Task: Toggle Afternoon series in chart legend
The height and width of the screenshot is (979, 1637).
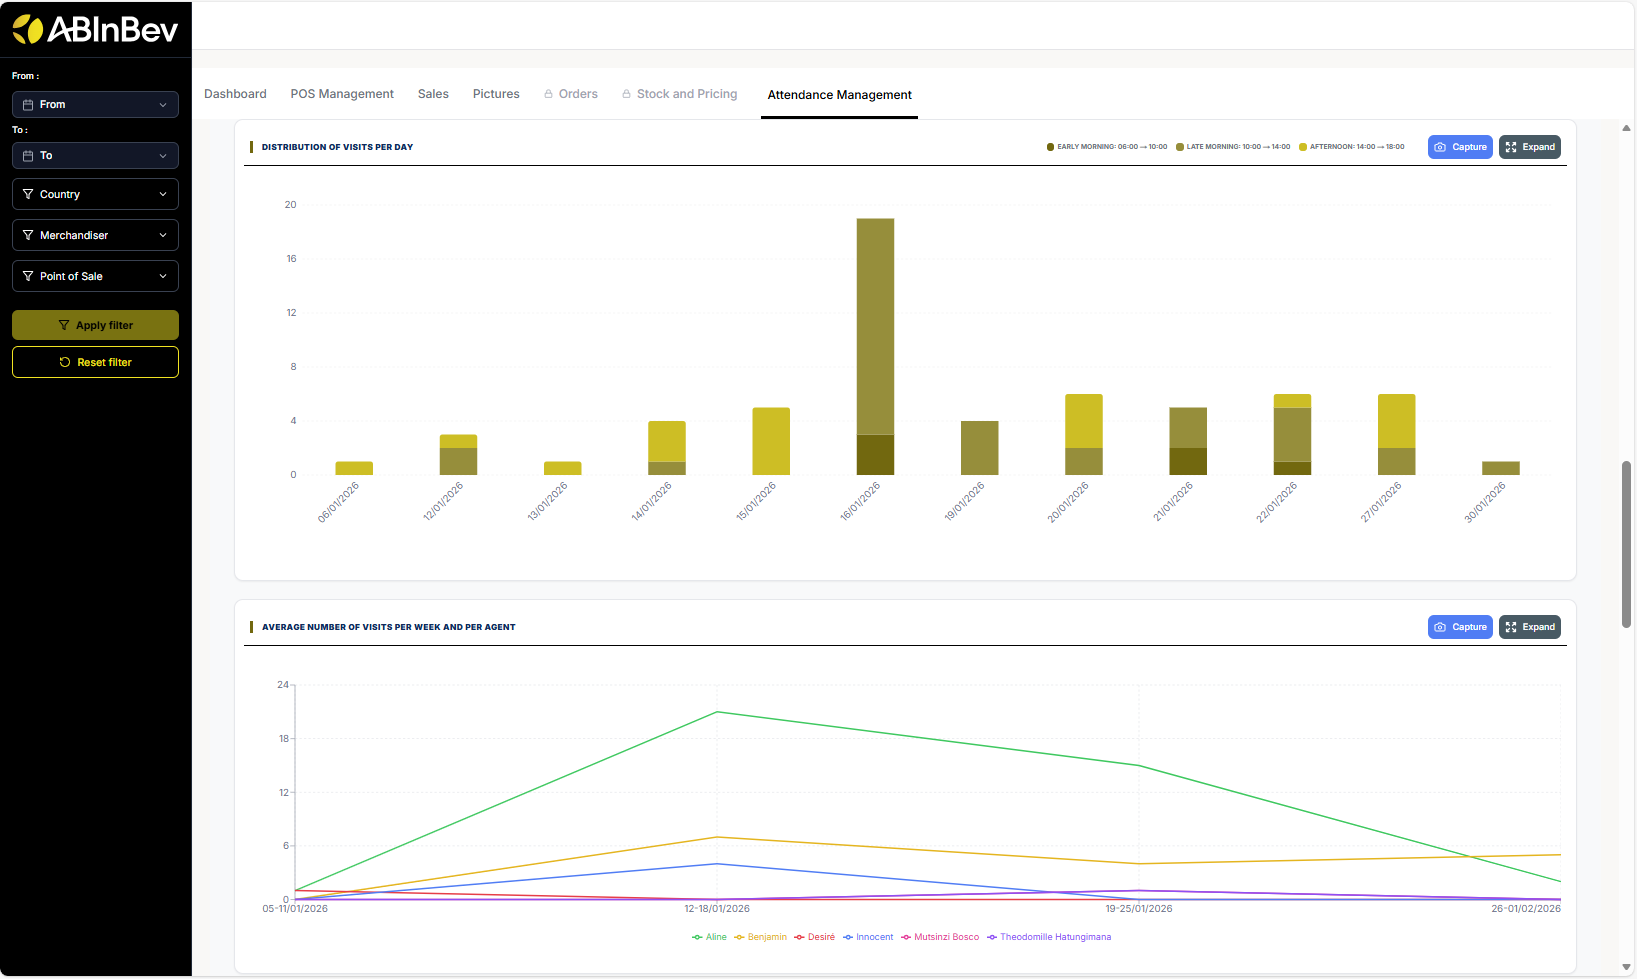Action: tap(1351, 147)
